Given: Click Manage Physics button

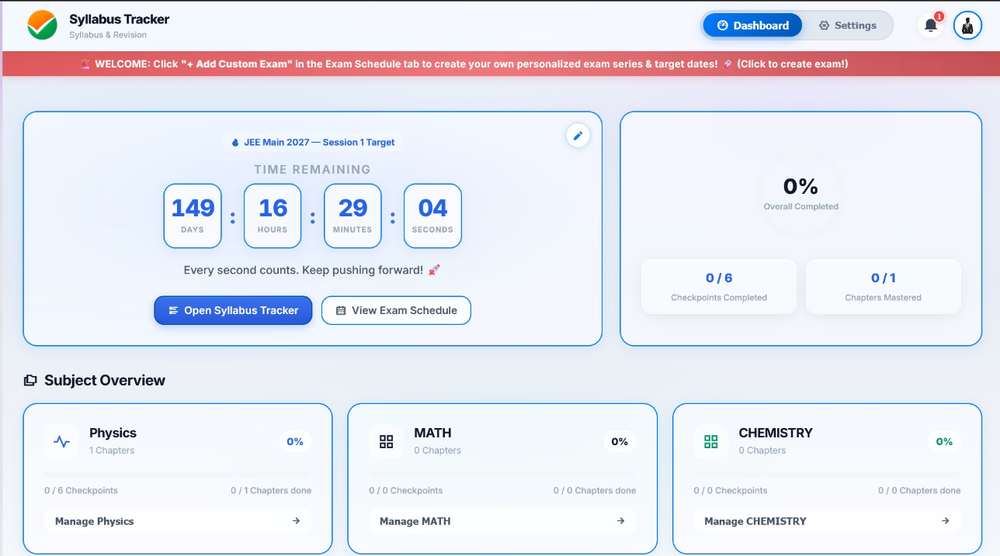Looking at the screenshot, I should [x=178, y=521].
